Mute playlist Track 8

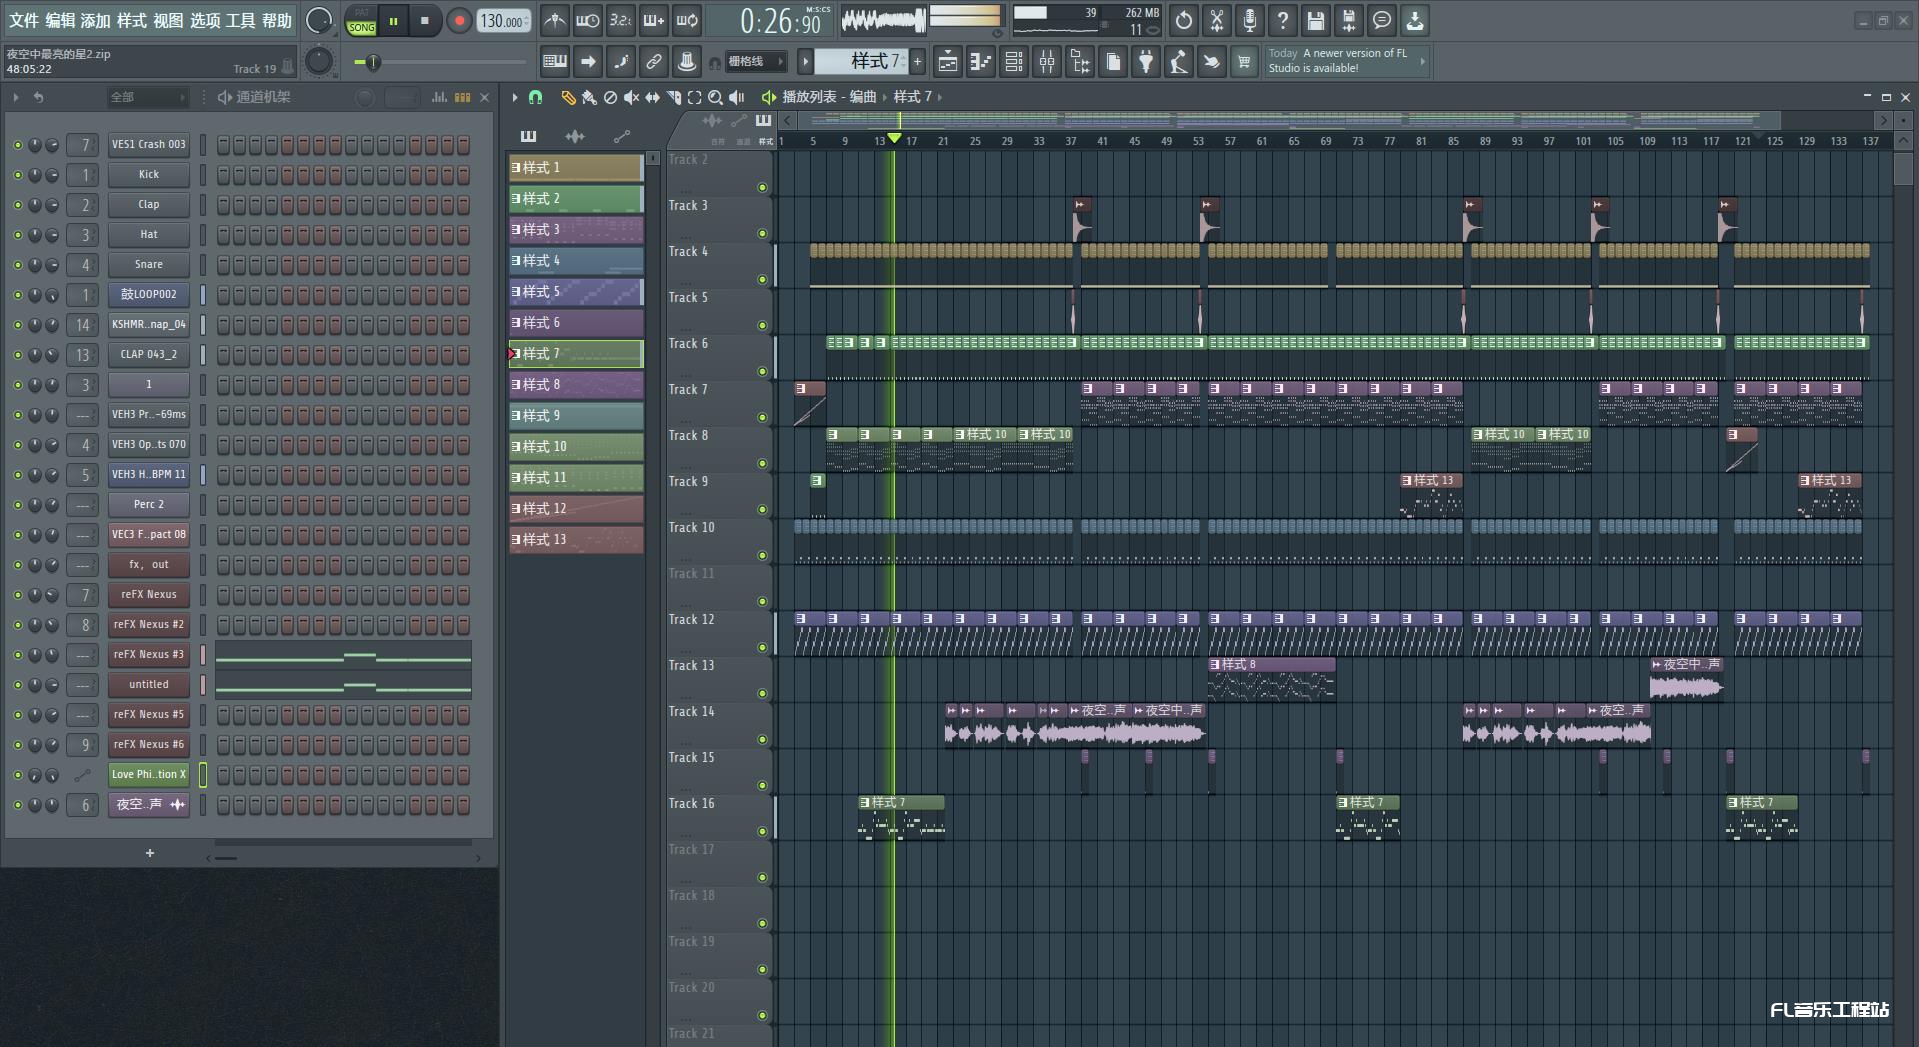762,463
